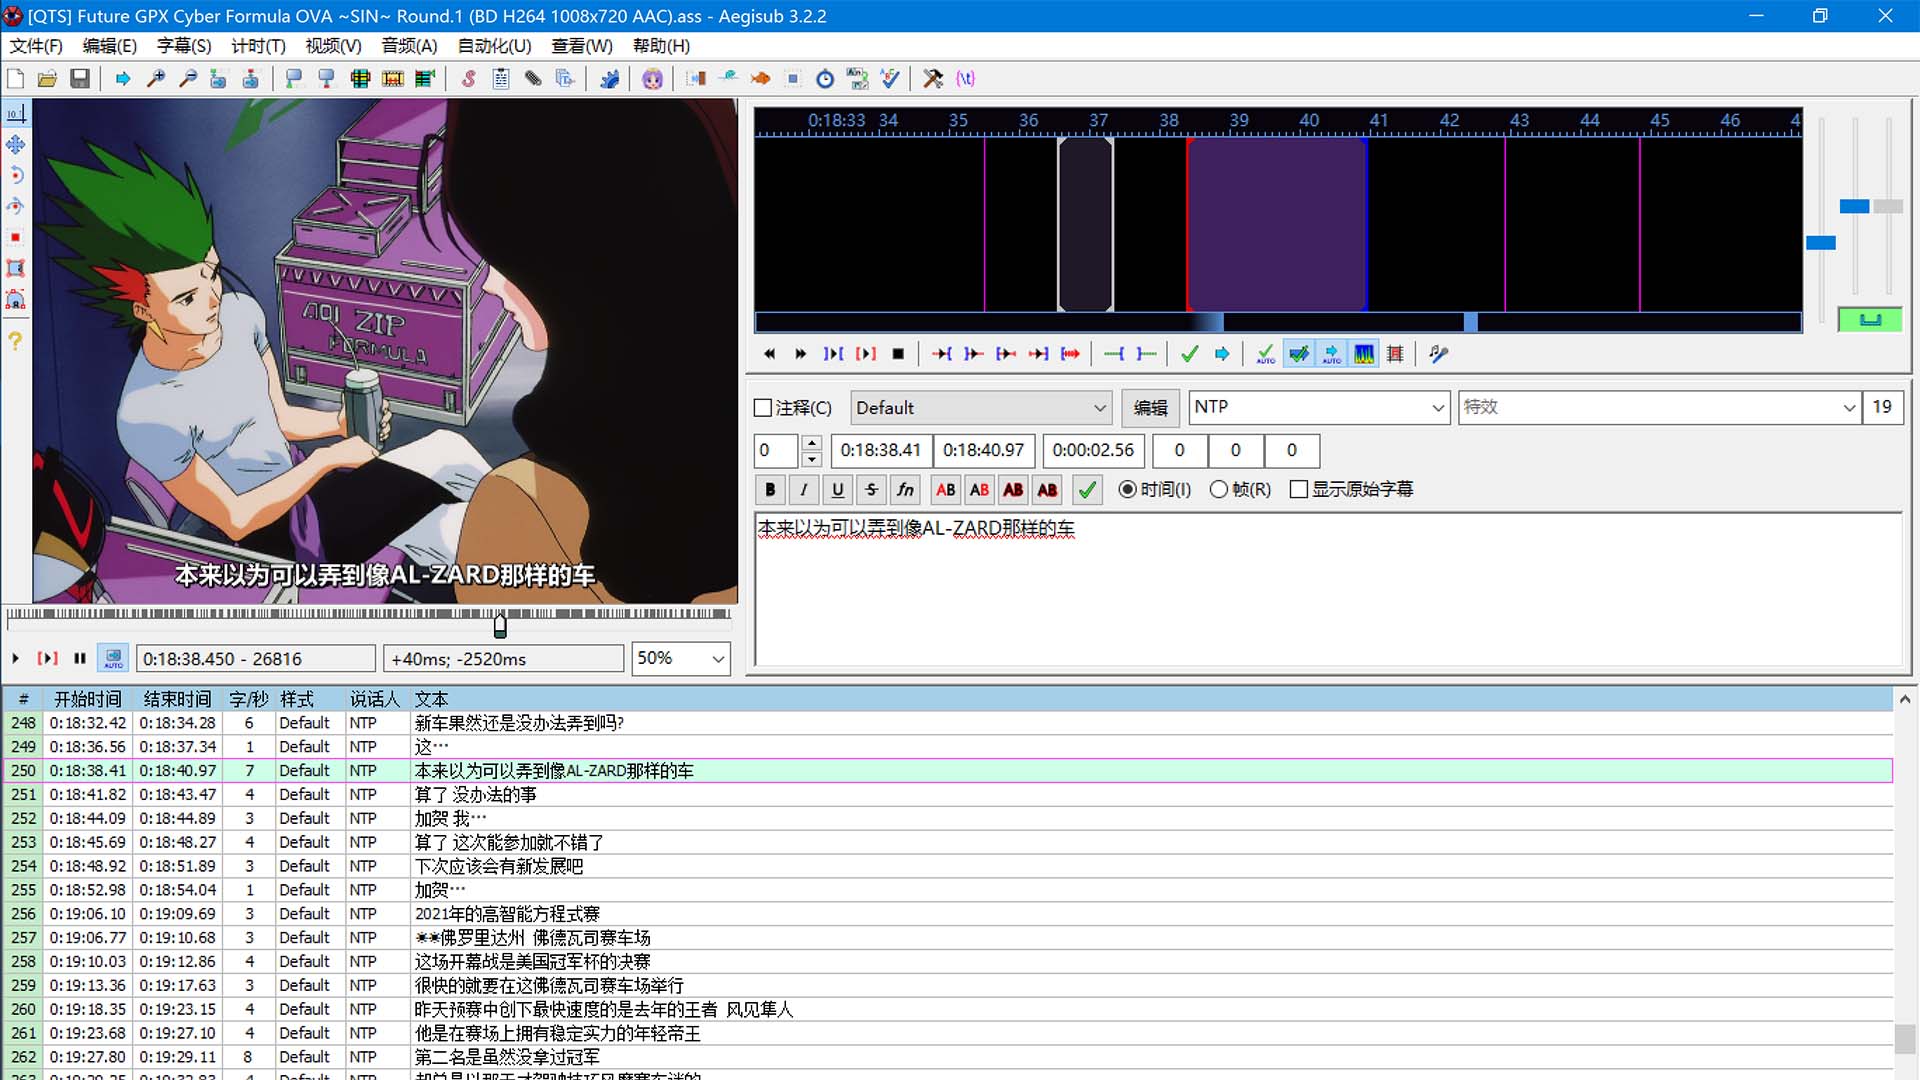Click the 编辑 style edit button
Screen dimensions: 1920x1080
pos(1150,408)
